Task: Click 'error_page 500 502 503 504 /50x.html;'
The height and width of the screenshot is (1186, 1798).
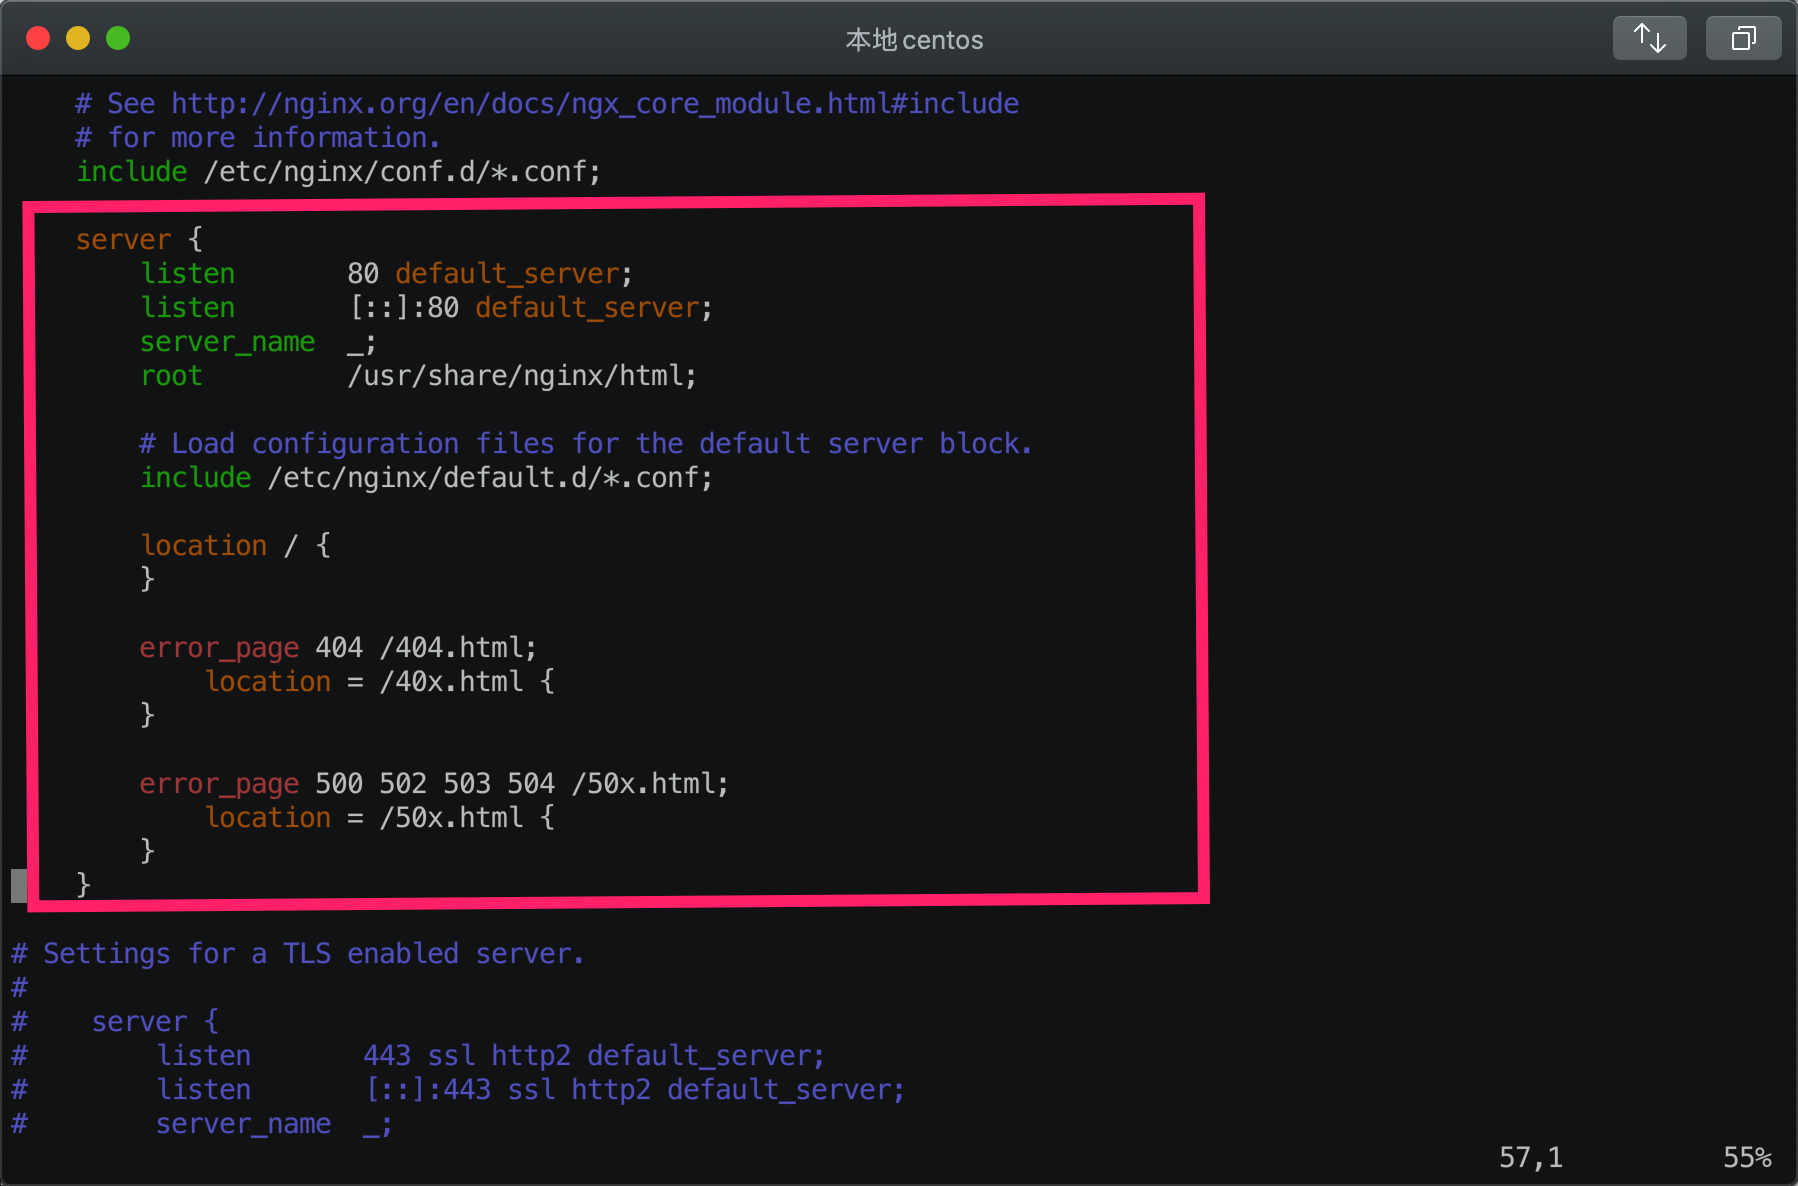Action: tap(434, 784)
